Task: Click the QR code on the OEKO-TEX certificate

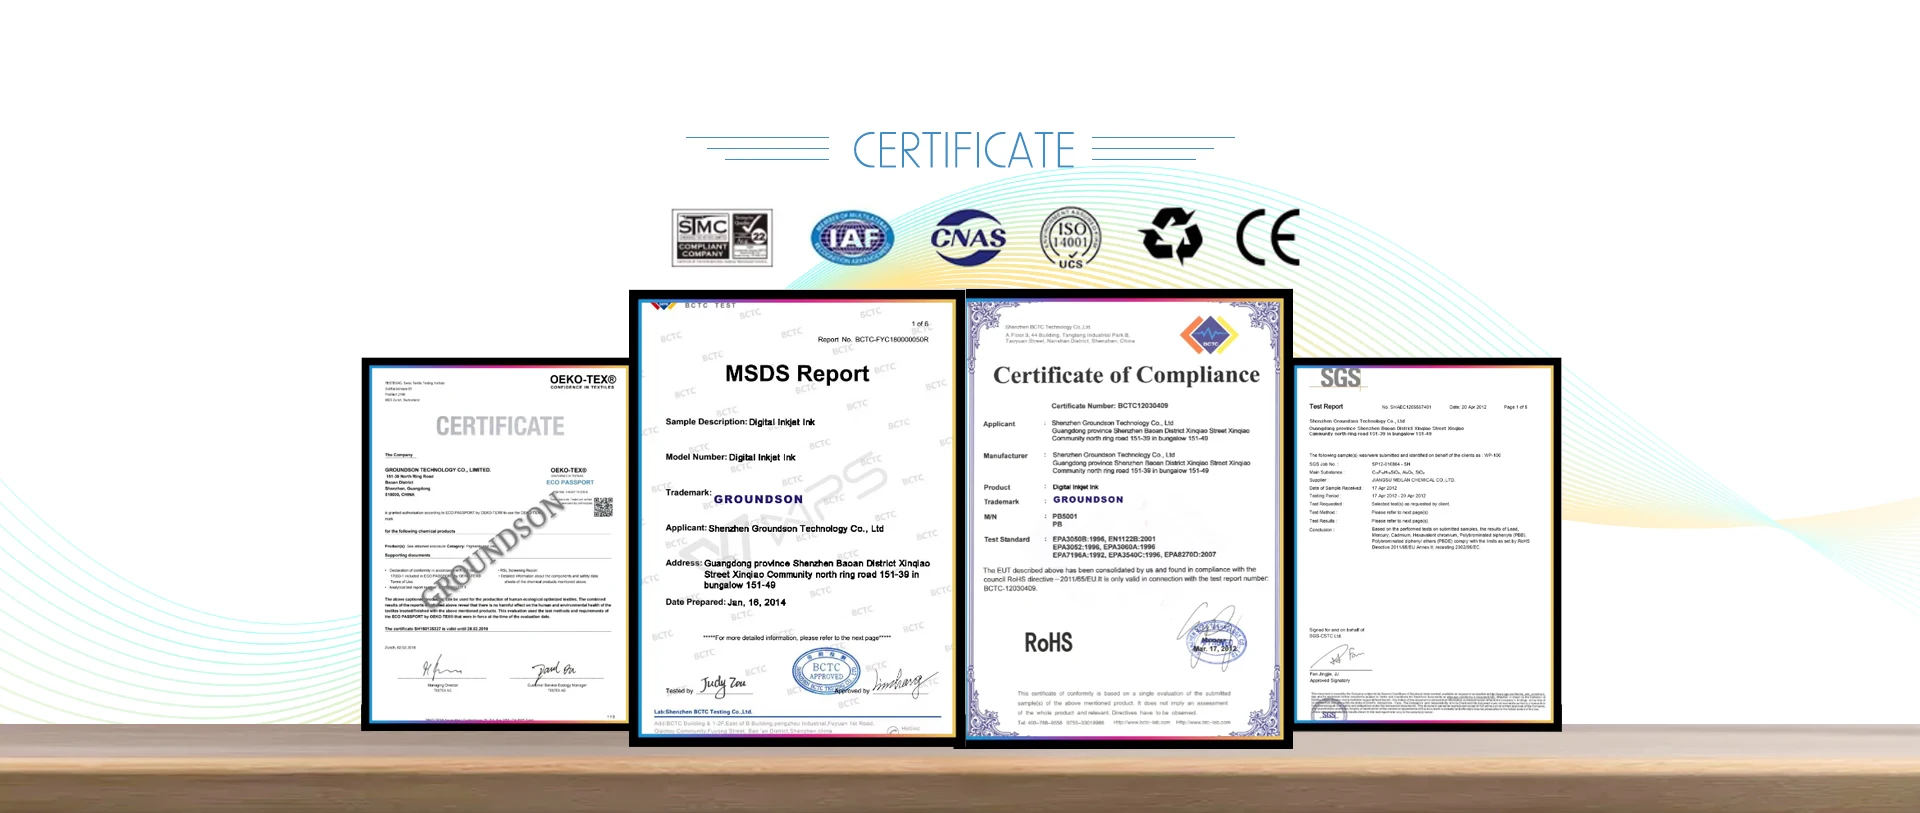Action: (x=603, y=507)
